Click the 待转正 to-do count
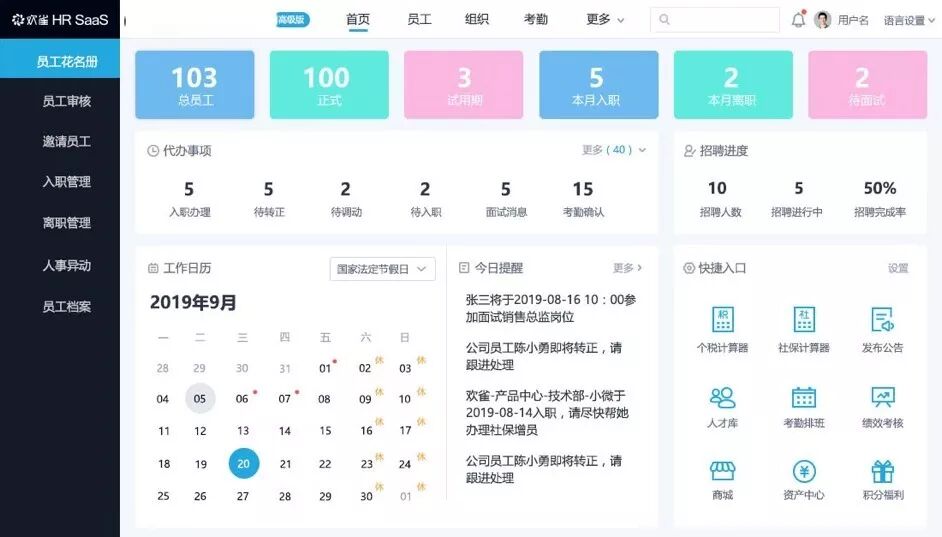This screenshot has width=942, height=537. [269, 199]
